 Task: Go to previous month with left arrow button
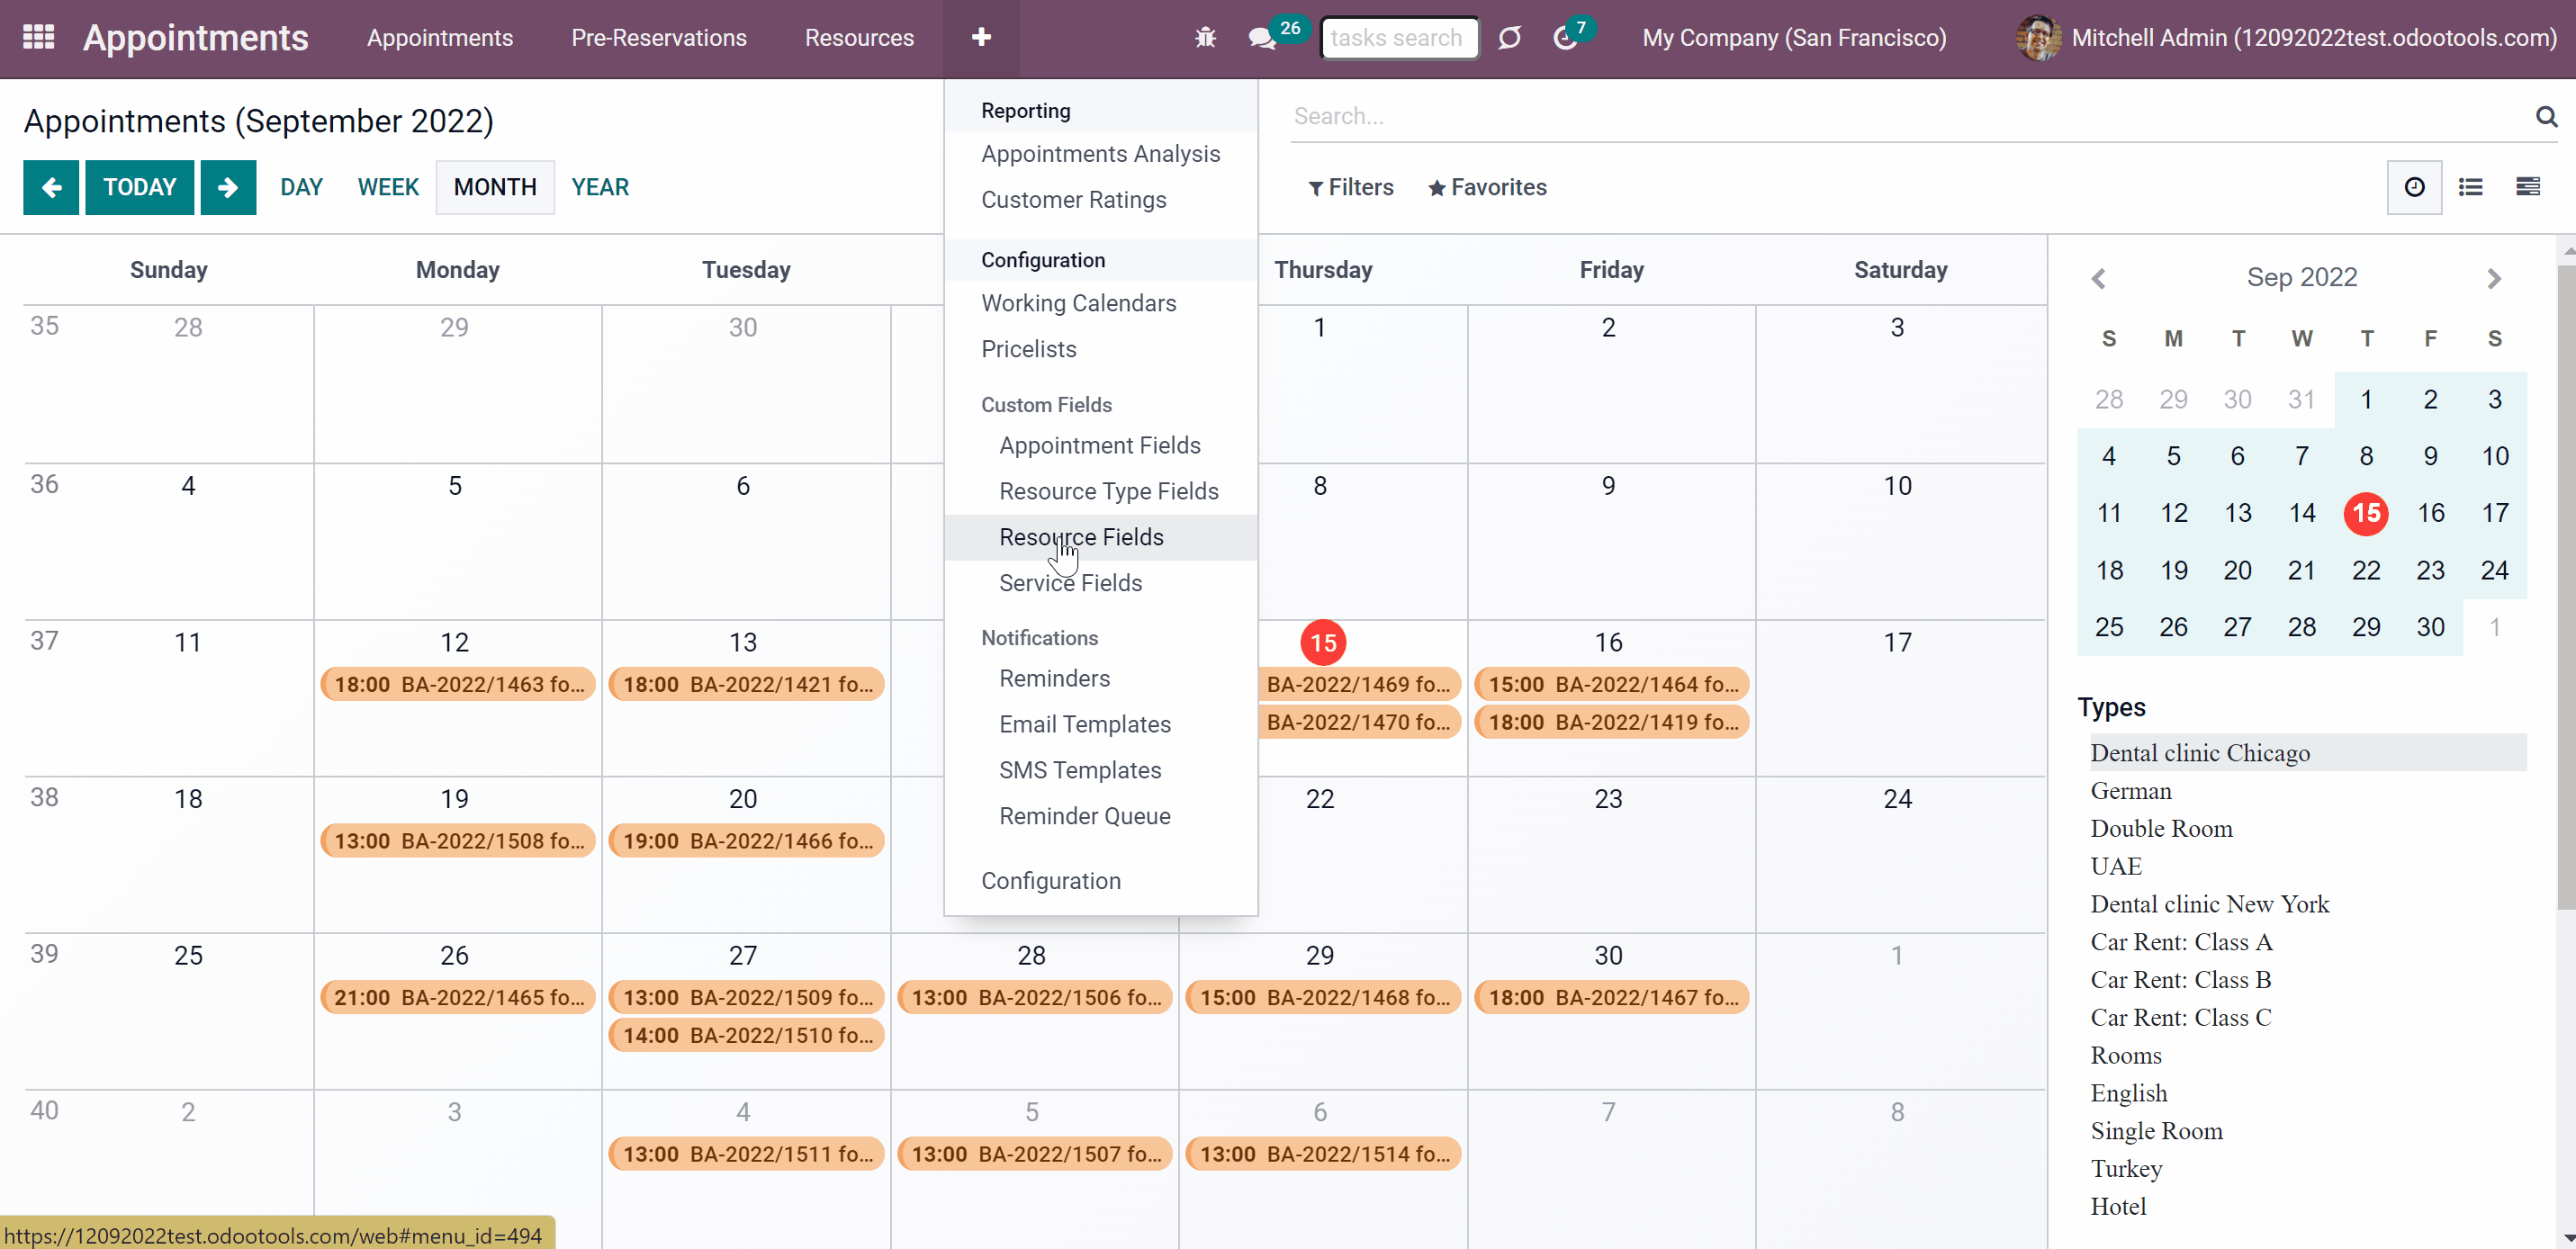tap(51, 187)
